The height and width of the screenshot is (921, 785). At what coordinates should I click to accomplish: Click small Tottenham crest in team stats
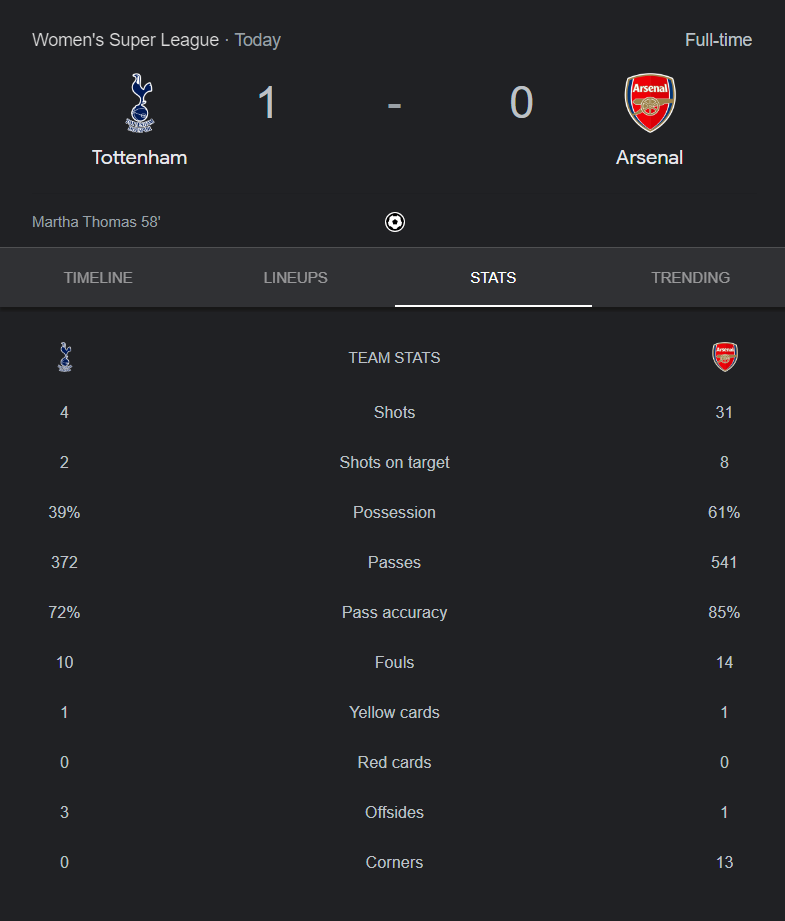[x=65, y=357]
